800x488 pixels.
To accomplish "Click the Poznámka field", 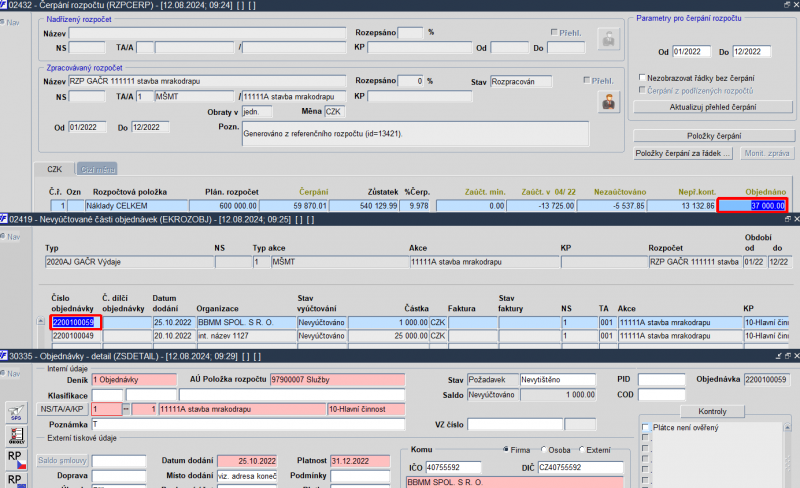I will 248,424.
